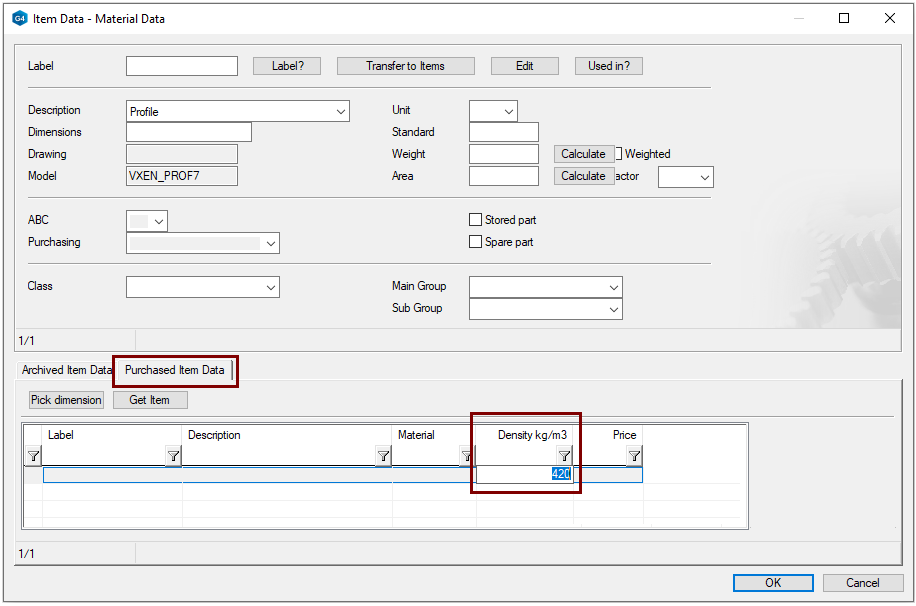Click the Calculate button next to Weight
Image resolution: width=916 pixels, height=606 pixels.
pyautogui.click(x=583, y=154)
